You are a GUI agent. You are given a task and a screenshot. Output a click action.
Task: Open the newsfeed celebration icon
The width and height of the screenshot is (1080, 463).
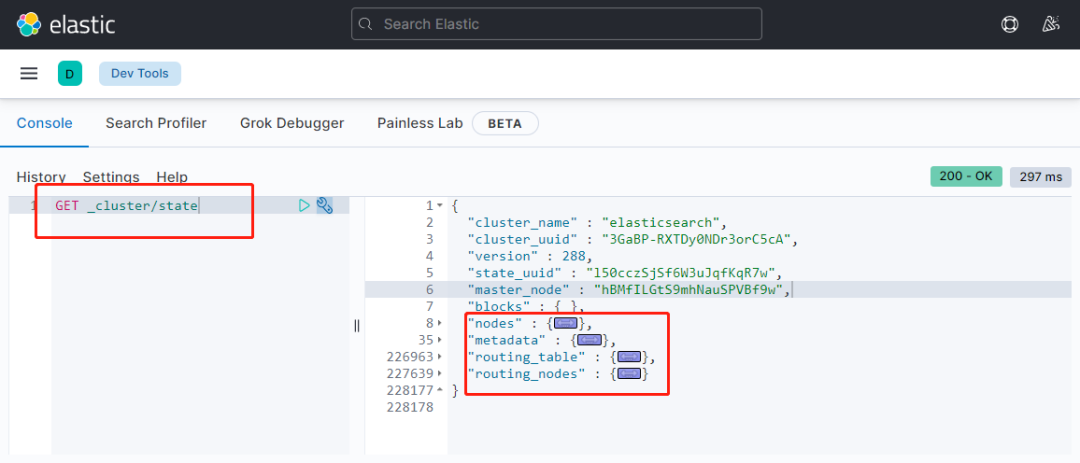tap(1050, 24)
